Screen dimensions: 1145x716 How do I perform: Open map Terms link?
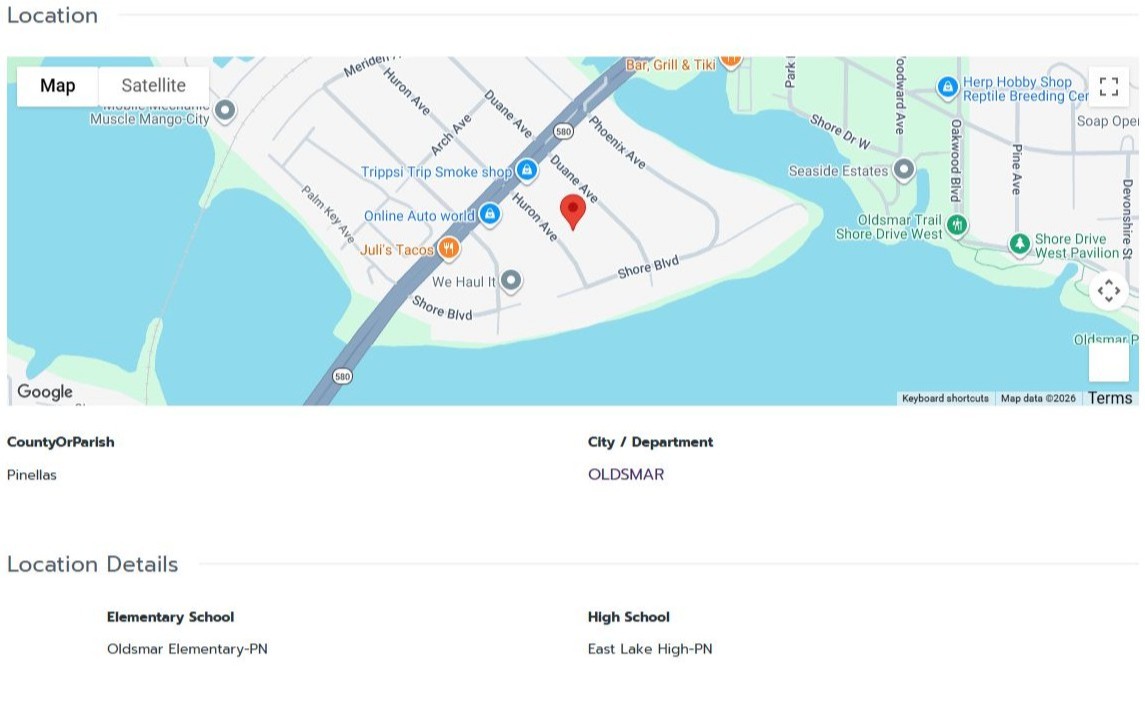(1110, 398)
